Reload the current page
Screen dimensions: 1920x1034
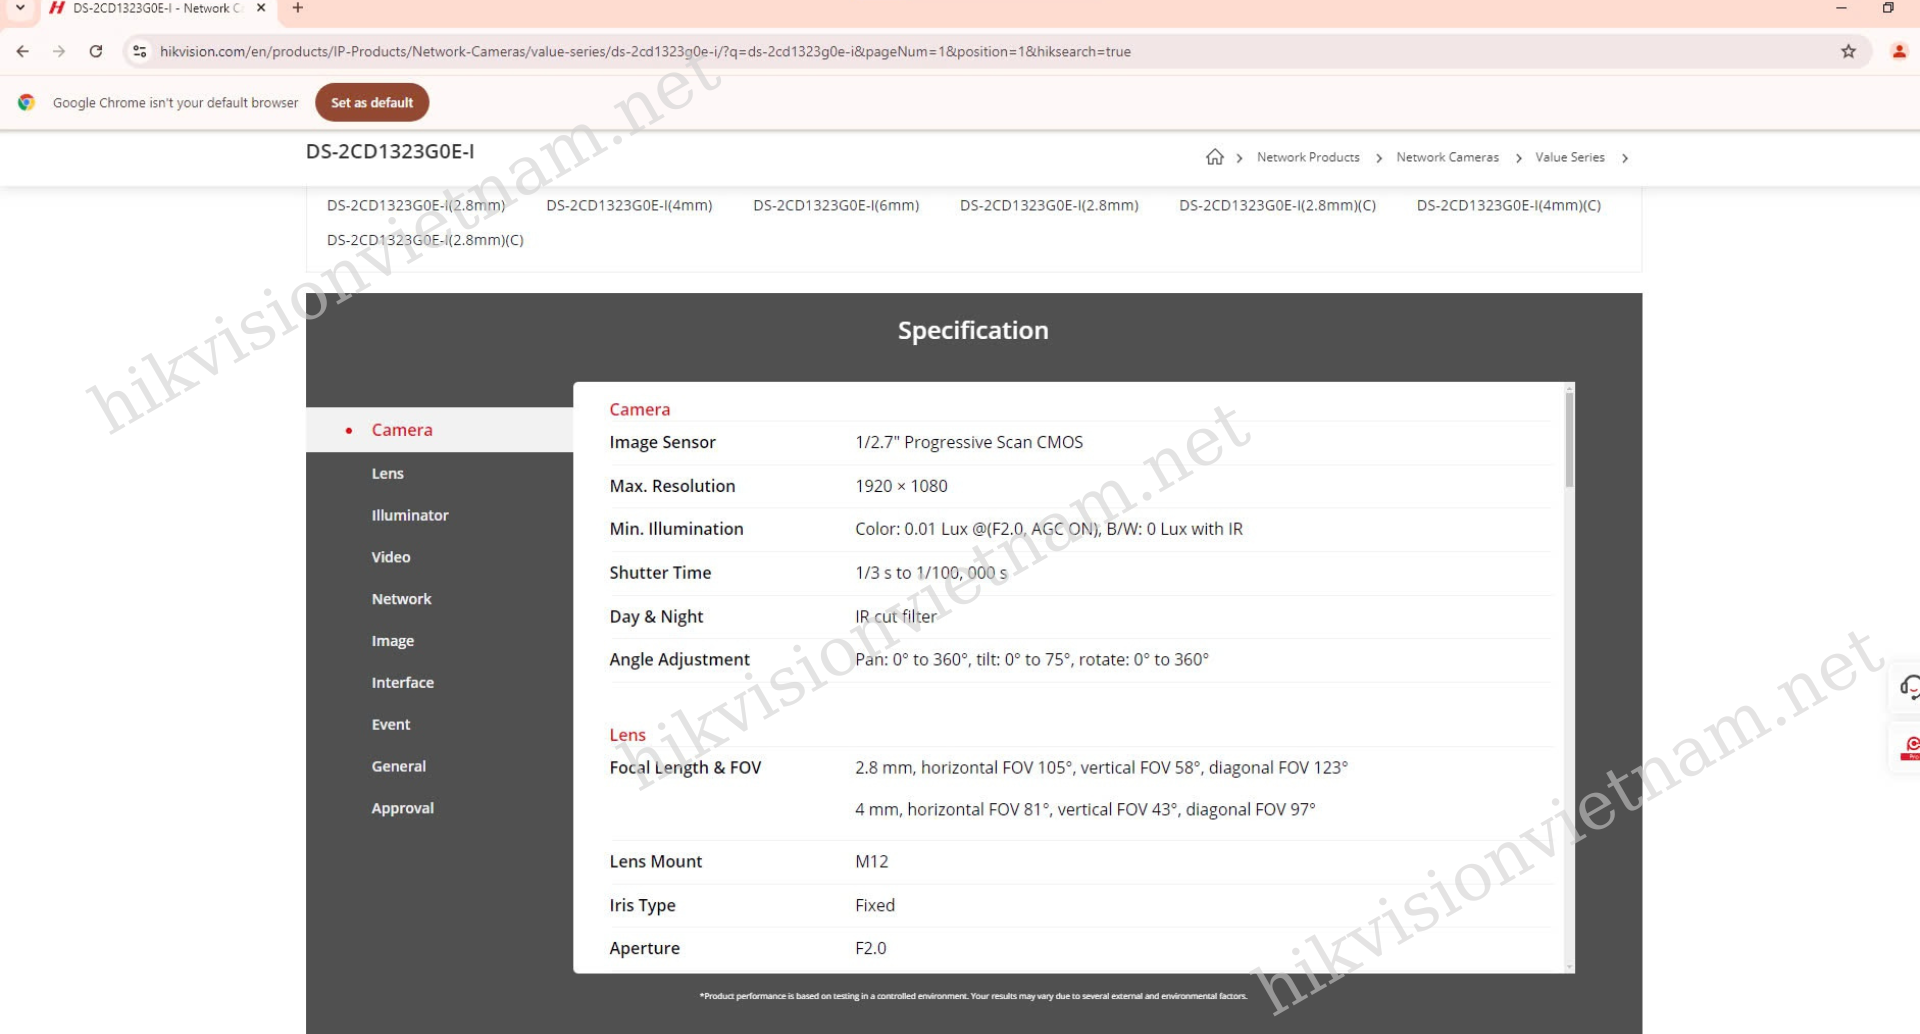[96, 51]
